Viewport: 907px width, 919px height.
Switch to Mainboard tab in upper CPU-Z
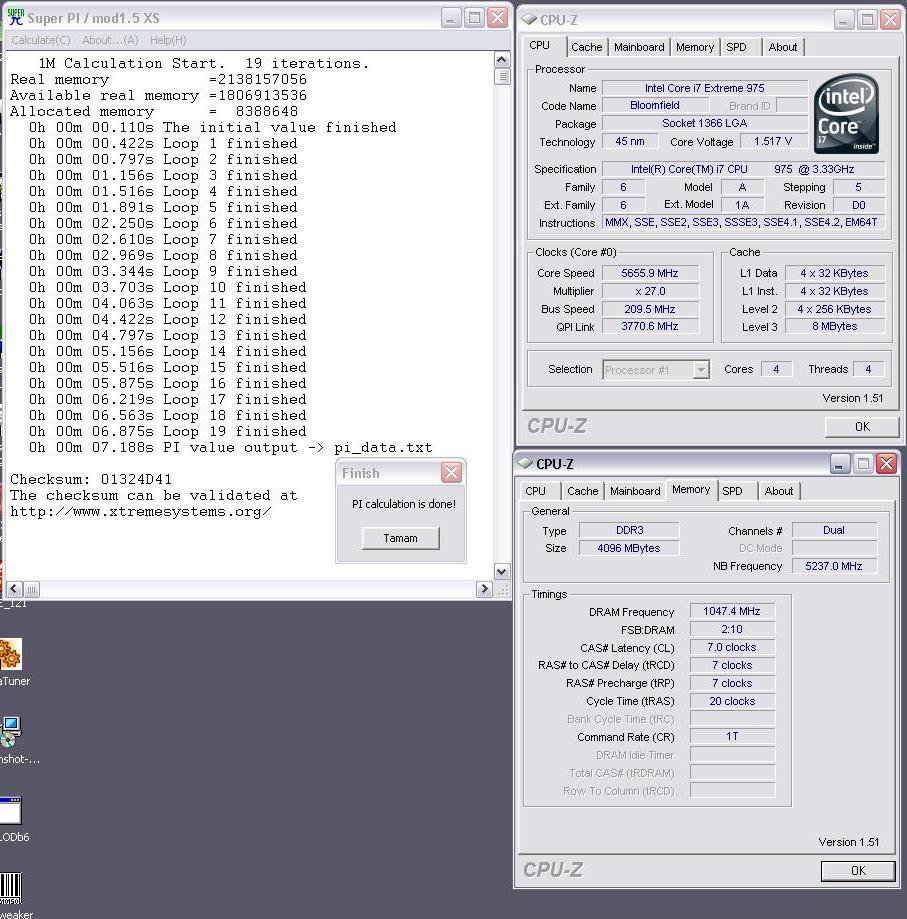tap(639, 47)
